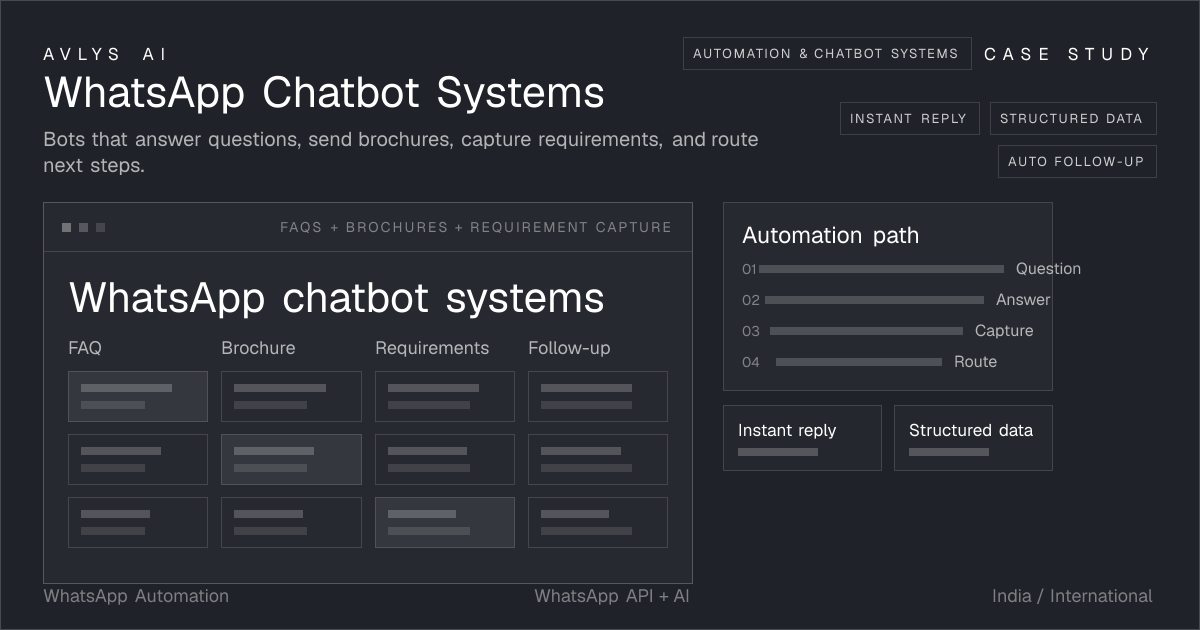Screen dimensions: 1200x630
Task: Open the Structured data card
Action: coord(973,438)
